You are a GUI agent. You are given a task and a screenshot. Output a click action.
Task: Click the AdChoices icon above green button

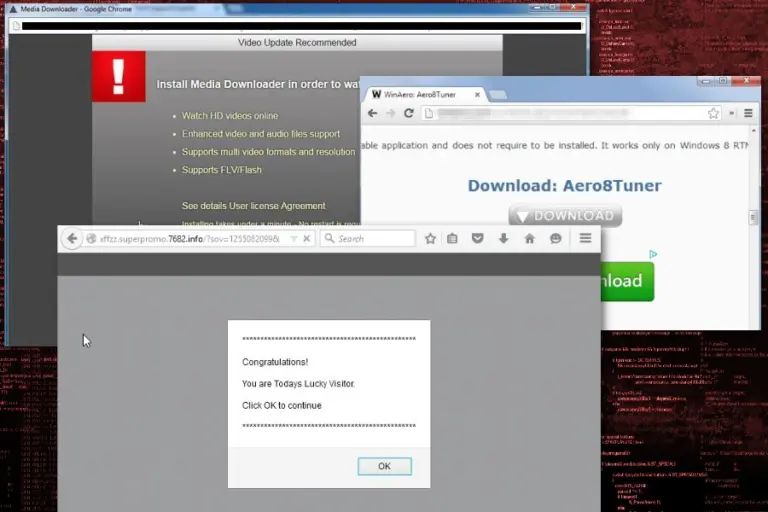[x=653, y=254]
